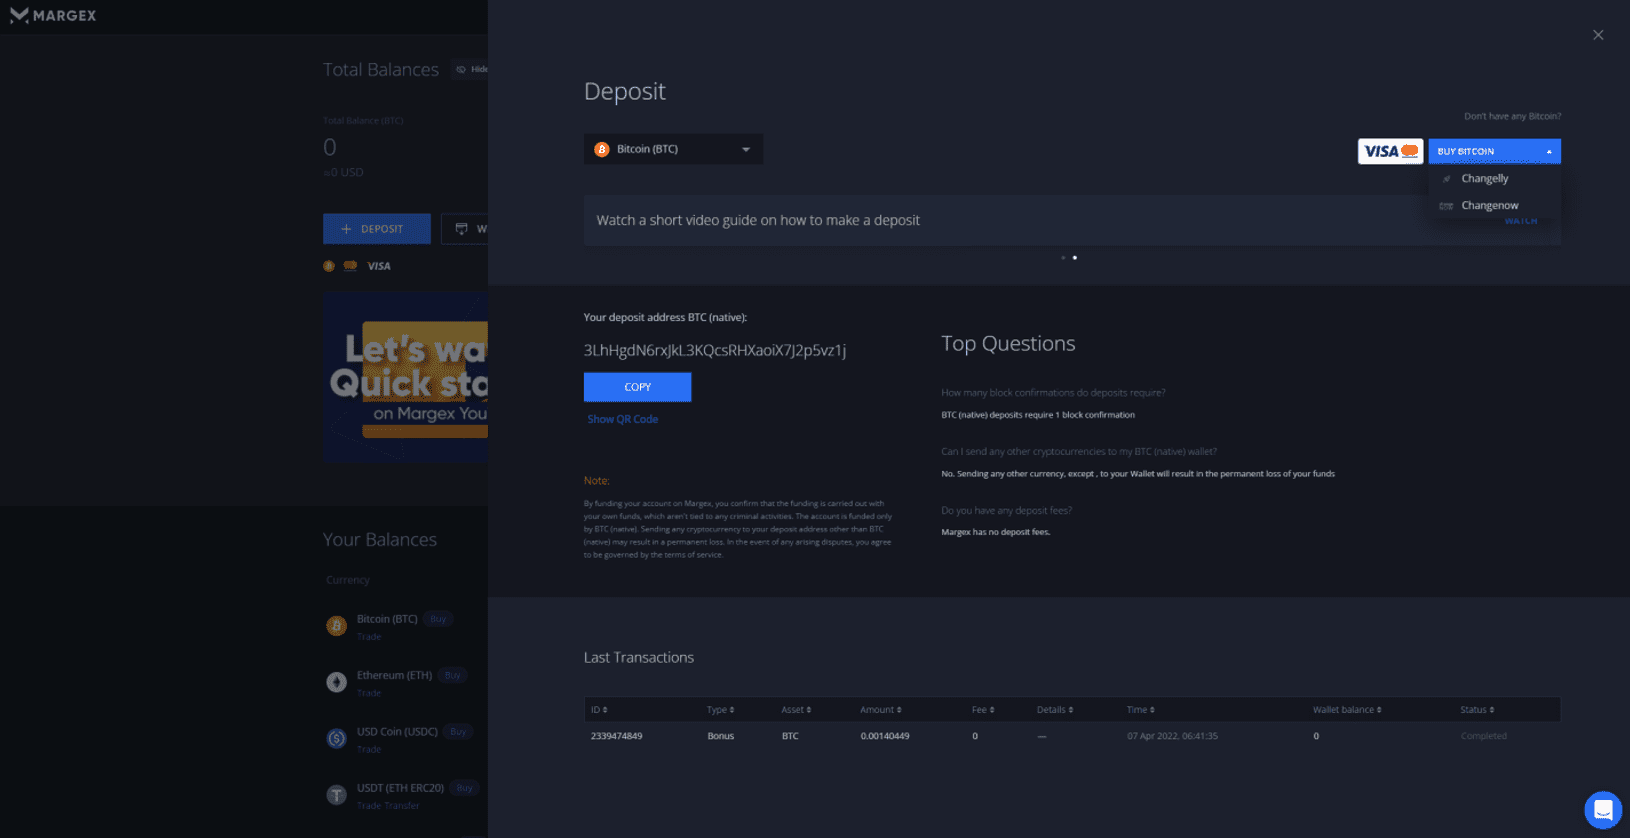Sort transactions by Status
Viewport: 1630px width, 838px height.
click(x=1477, y=710)
